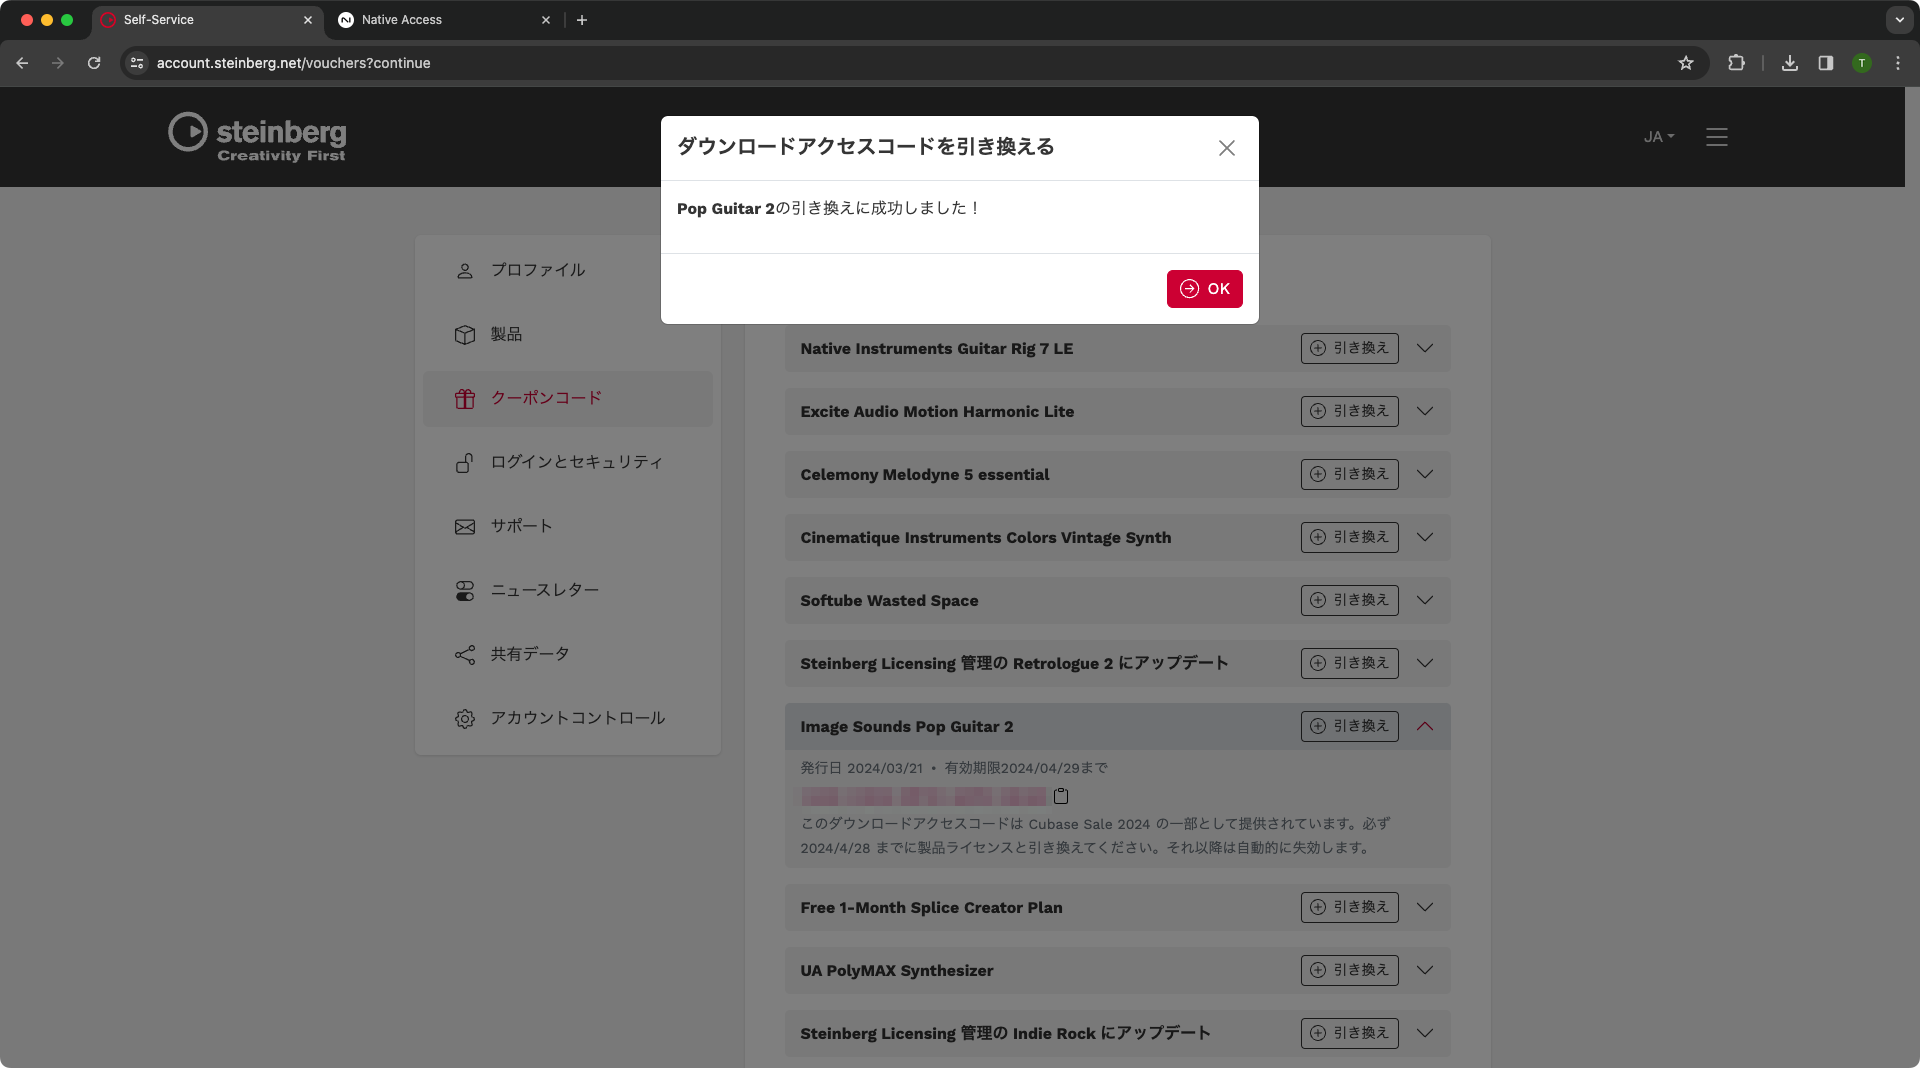
Task: Expand Excite Audio Motion Harmonic Lite row
Action: (x=1425, y=411)
